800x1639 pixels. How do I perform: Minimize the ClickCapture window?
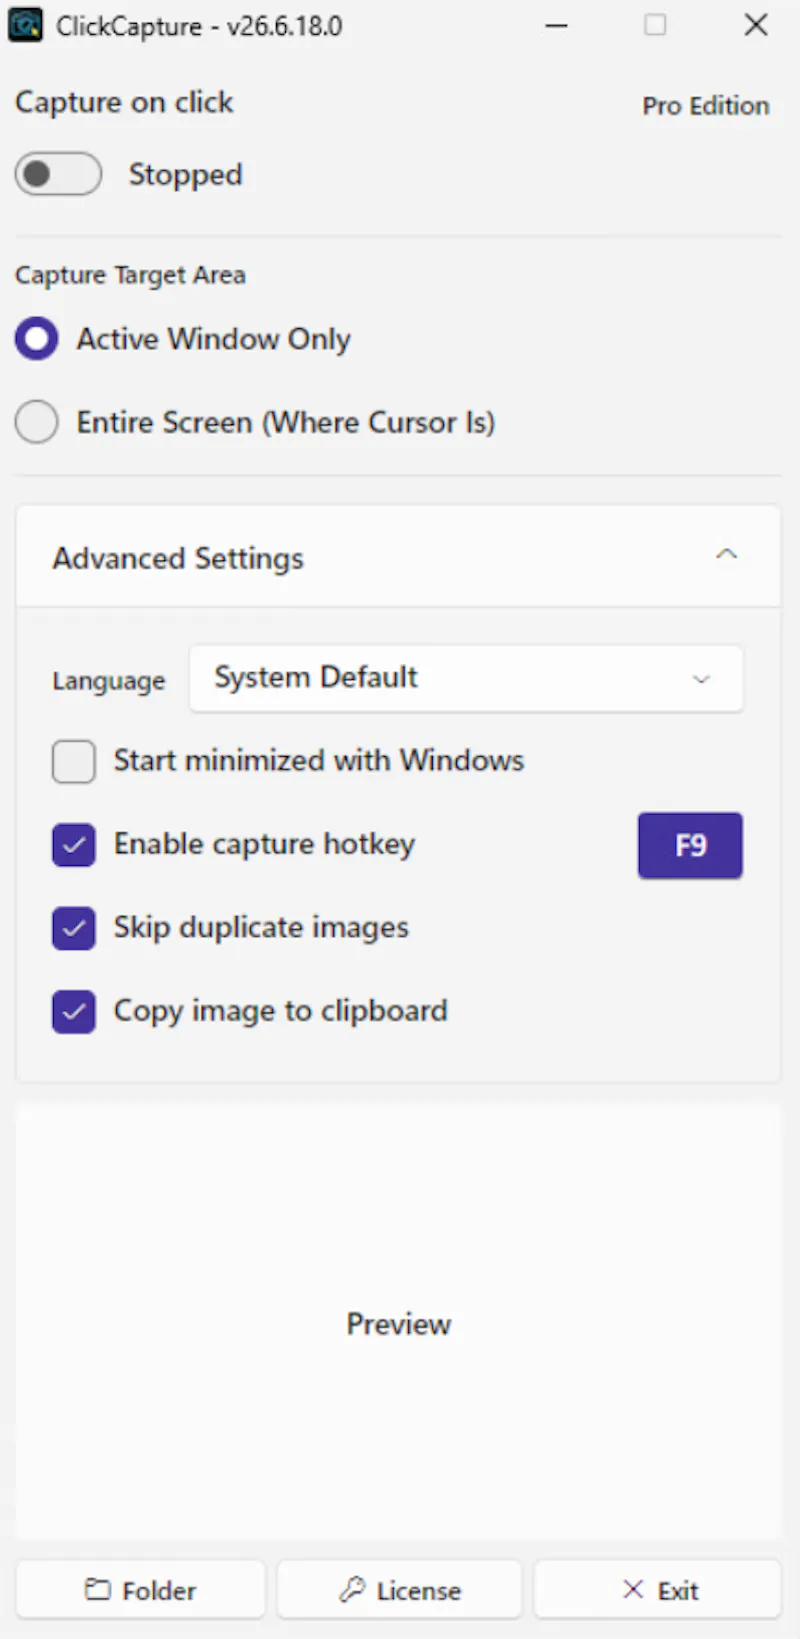click(x=556, y=25)
